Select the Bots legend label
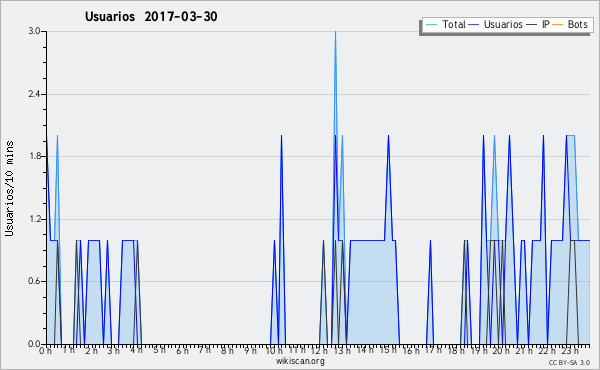 pyautogui.click(x=577, y=24)
